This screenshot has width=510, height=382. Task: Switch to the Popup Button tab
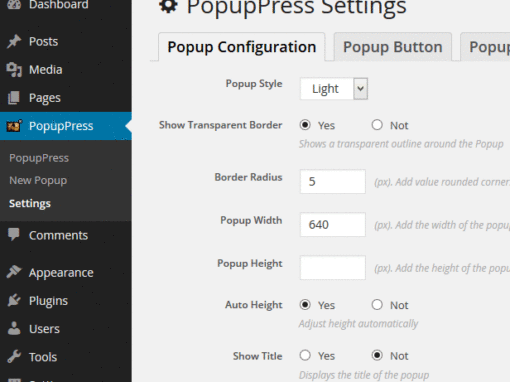point(393,47)
